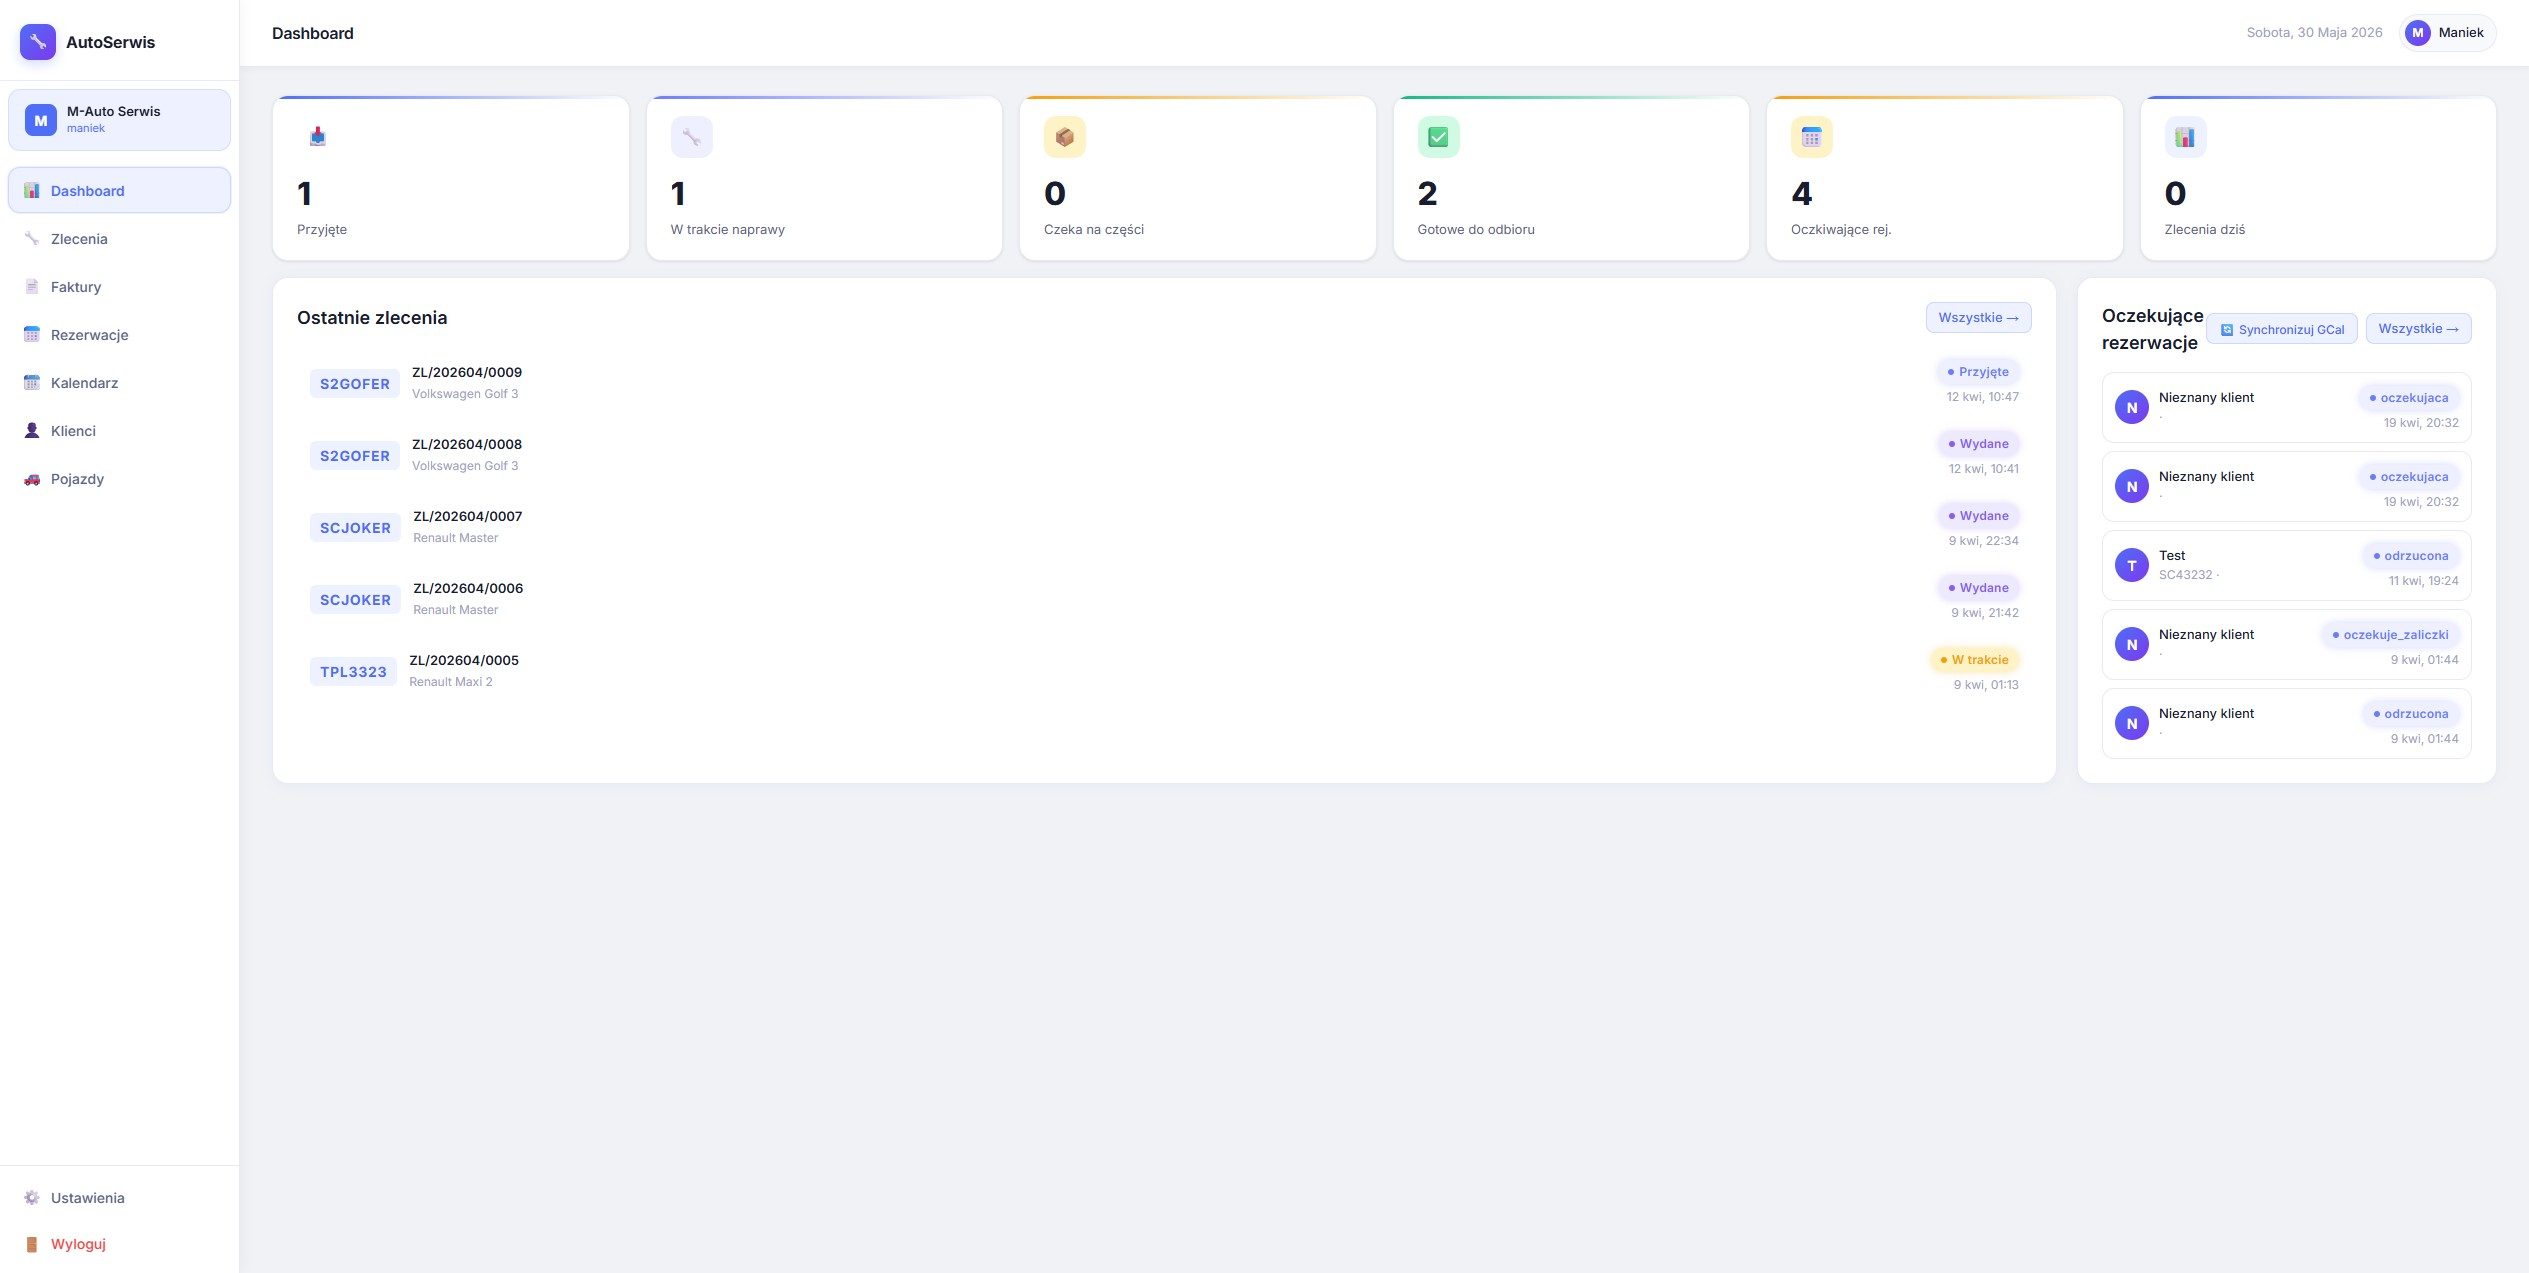Screen dimensions: 2529x1273
Task: Click plate badge S2GOFER of order 0009
Action: (x=355, y=384)
